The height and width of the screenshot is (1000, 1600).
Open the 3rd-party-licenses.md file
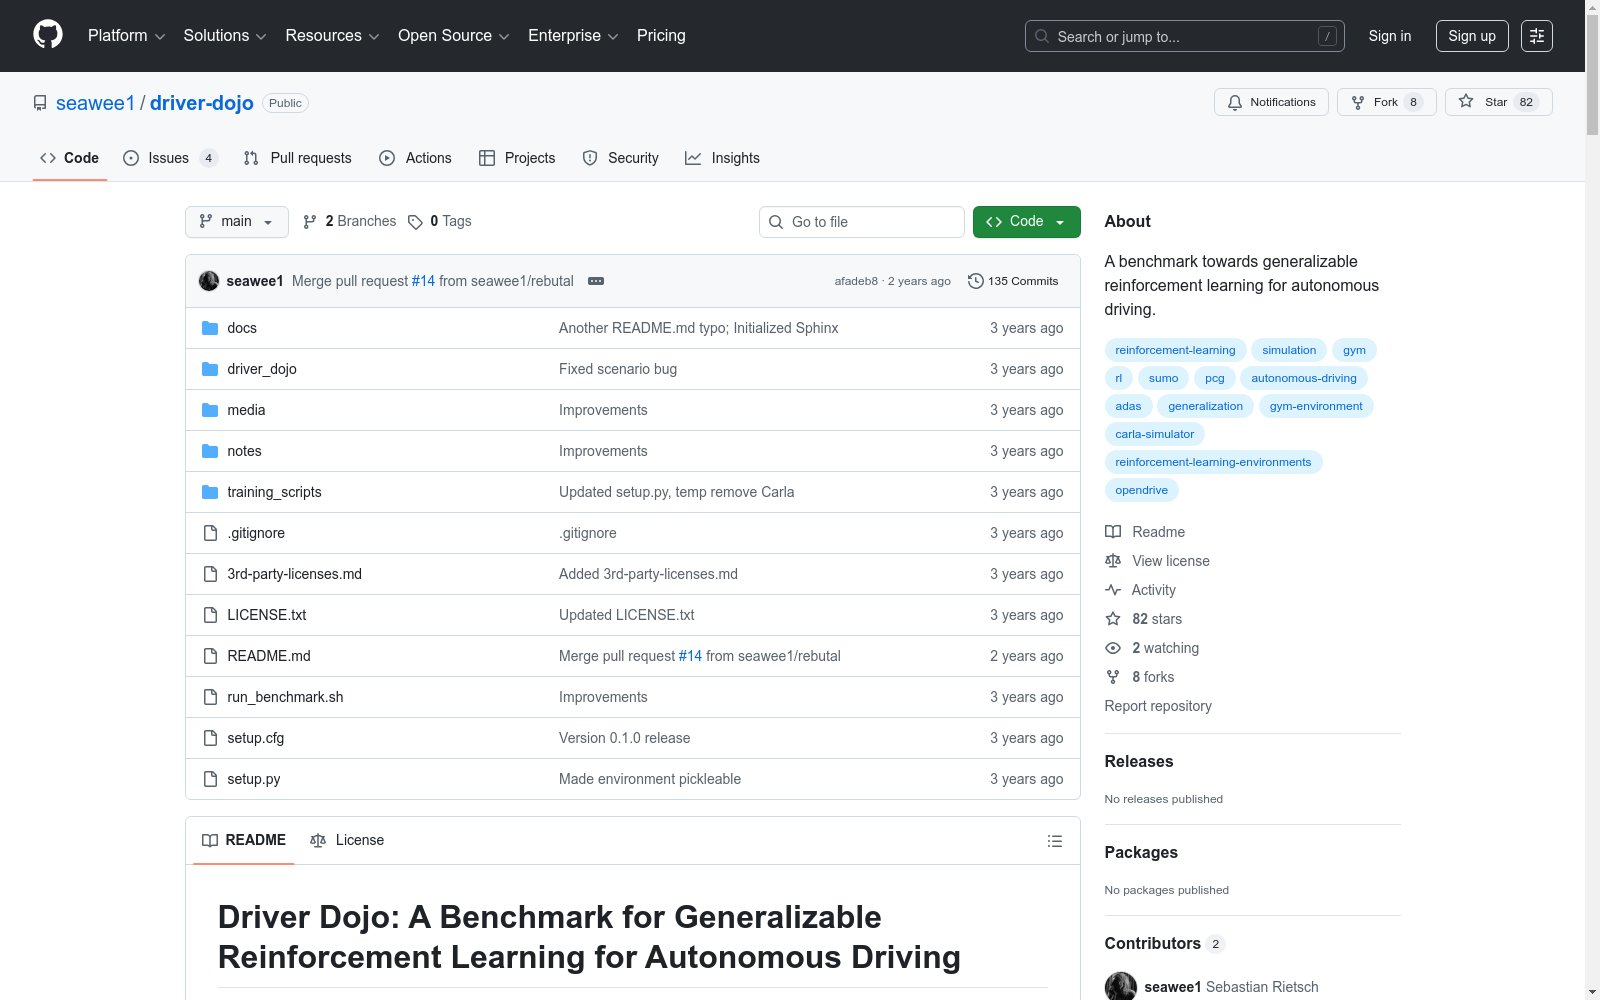294,574
